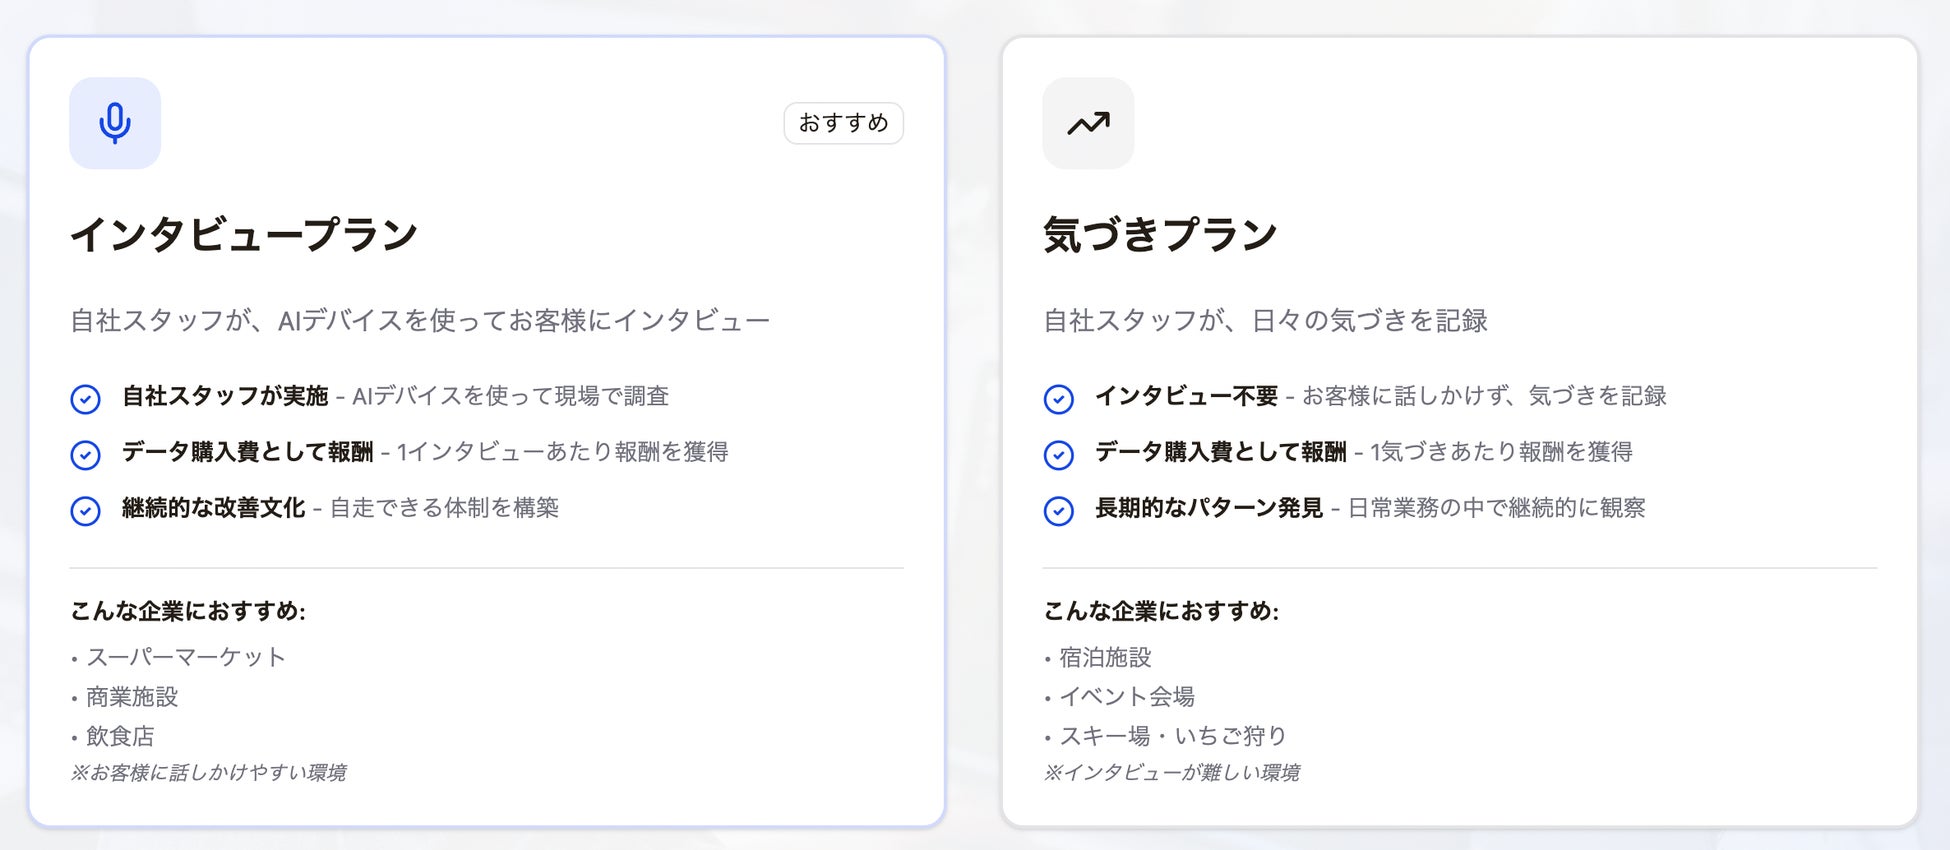Click the 自社スタッフが、日々の気づきを記録 description
1950x850 pixels.
coord(1265,321)
